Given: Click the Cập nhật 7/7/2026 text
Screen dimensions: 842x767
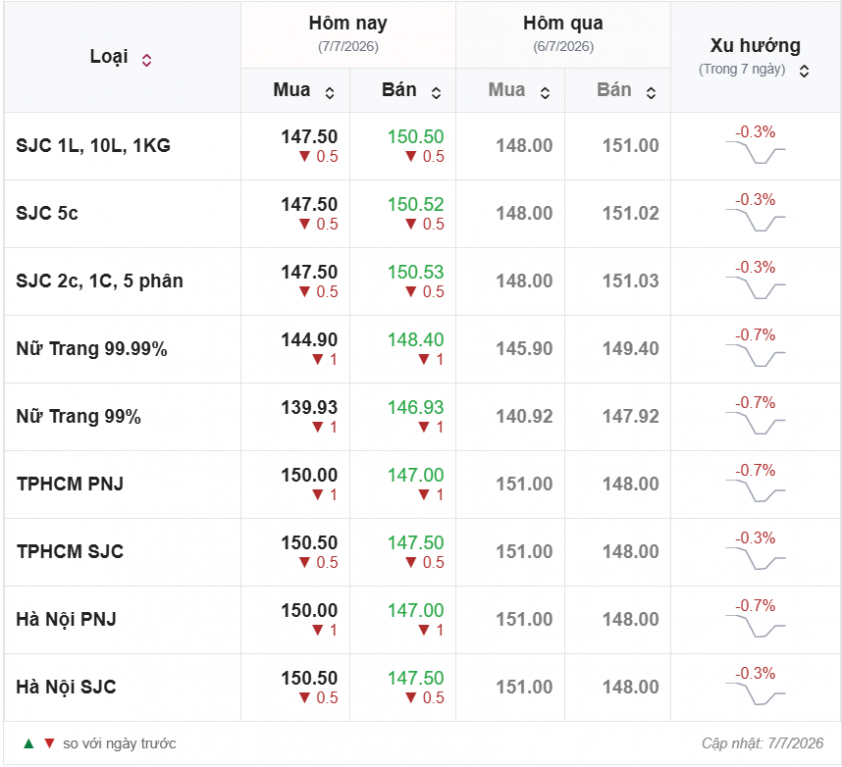Looking at the screenshot, I should [x=762, y=743].
